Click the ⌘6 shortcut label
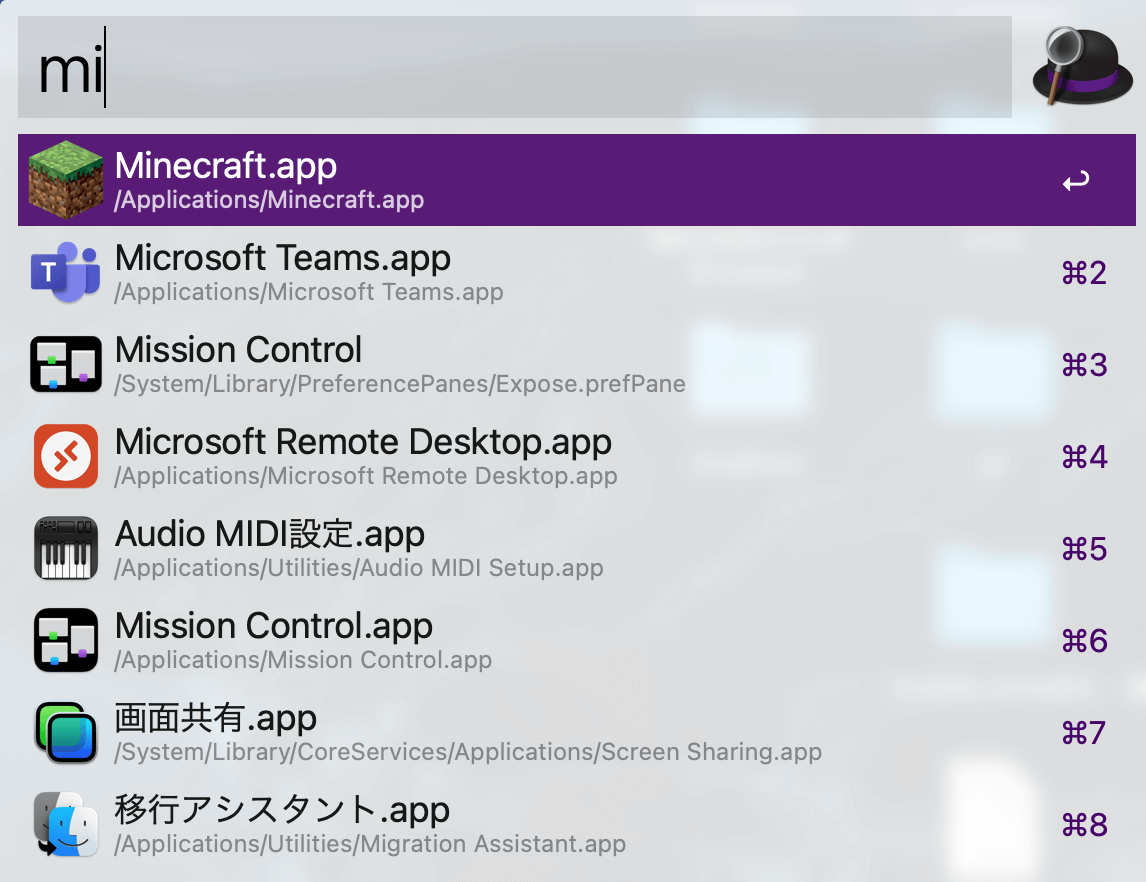Viewport: 1146px width, 882px height. [1085, 642]
